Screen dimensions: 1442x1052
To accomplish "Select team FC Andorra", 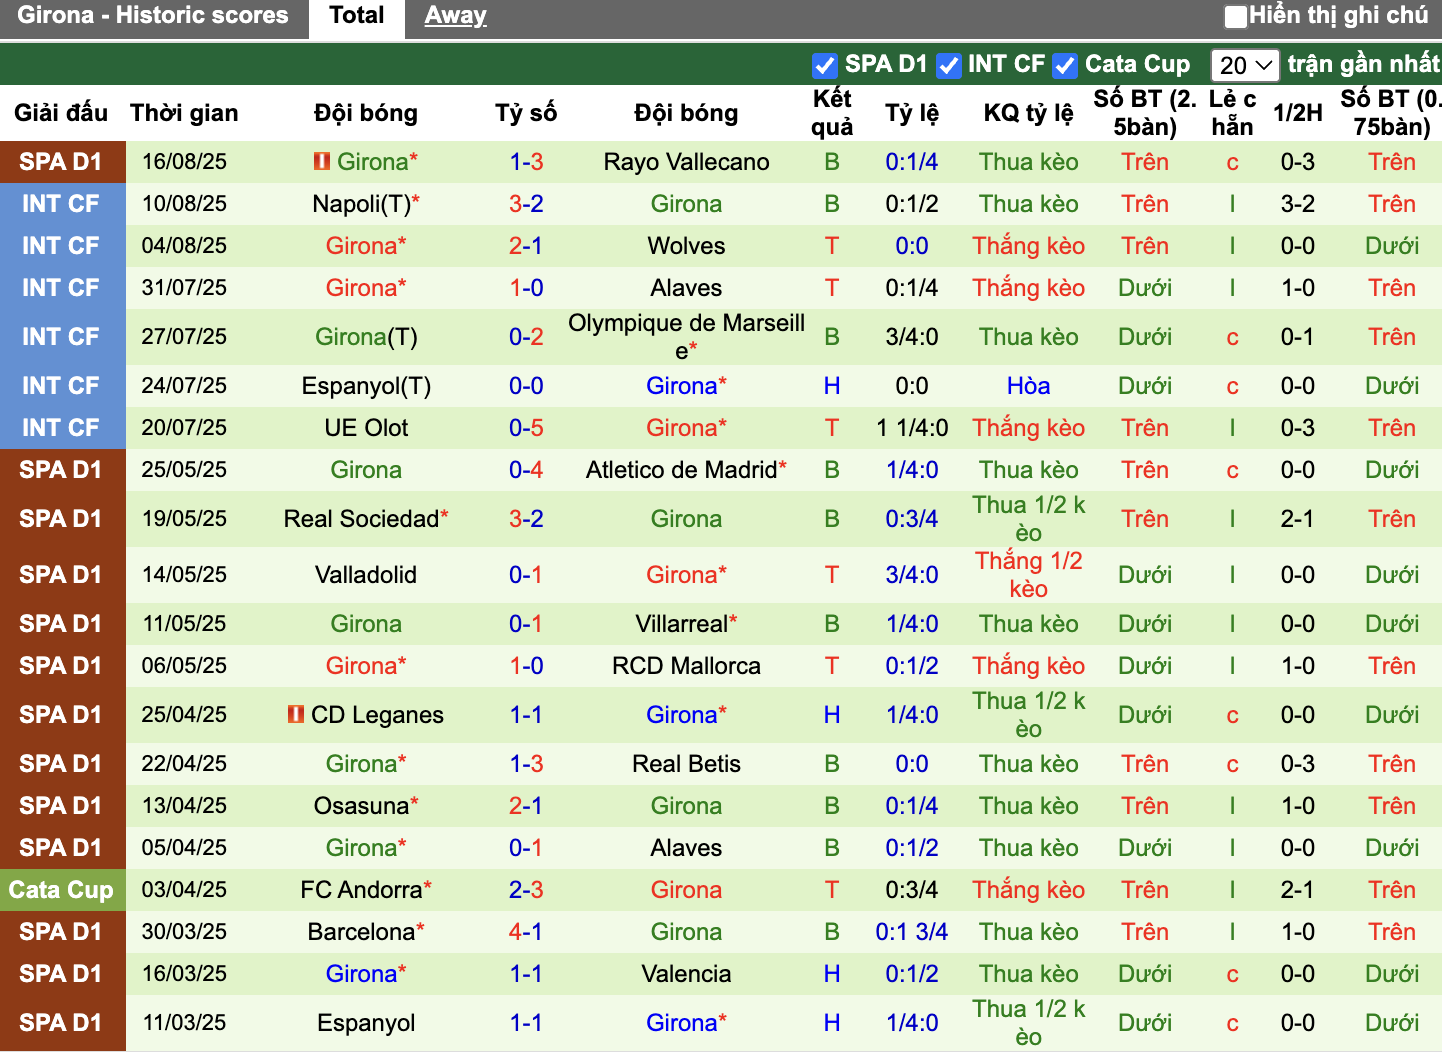I will (x=361, y=890).
